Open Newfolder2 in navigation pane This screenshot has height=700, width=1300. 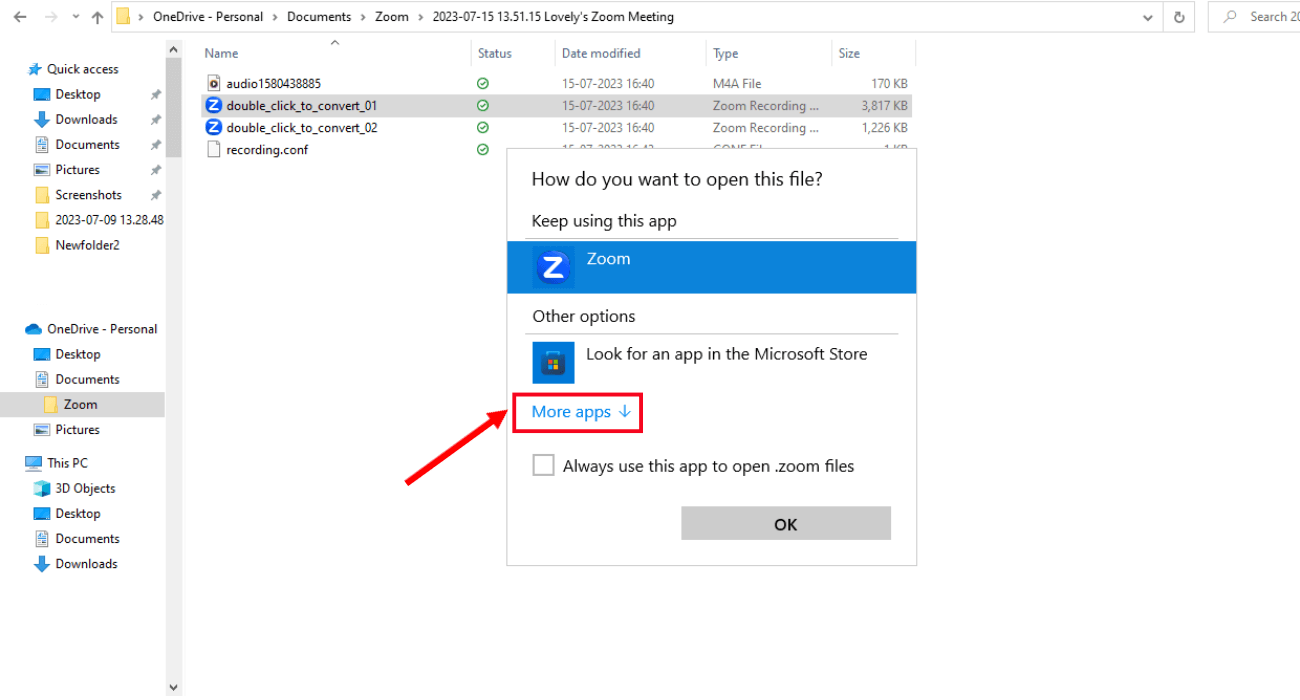coord(87,245)
